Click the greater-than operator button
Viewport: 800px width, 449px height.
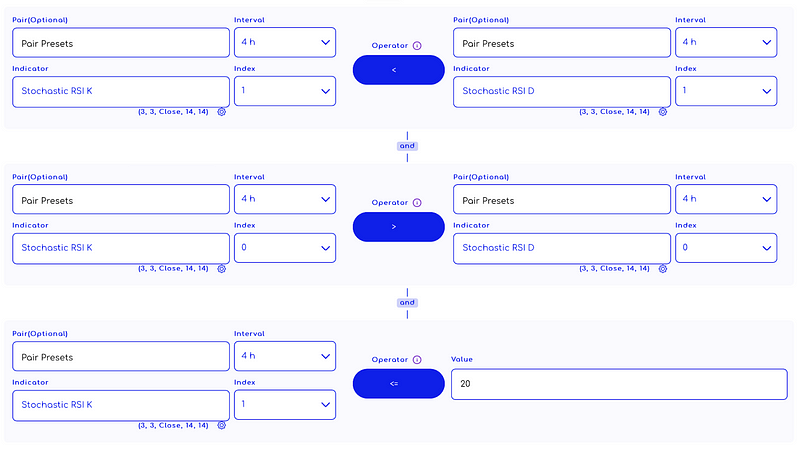398,227
